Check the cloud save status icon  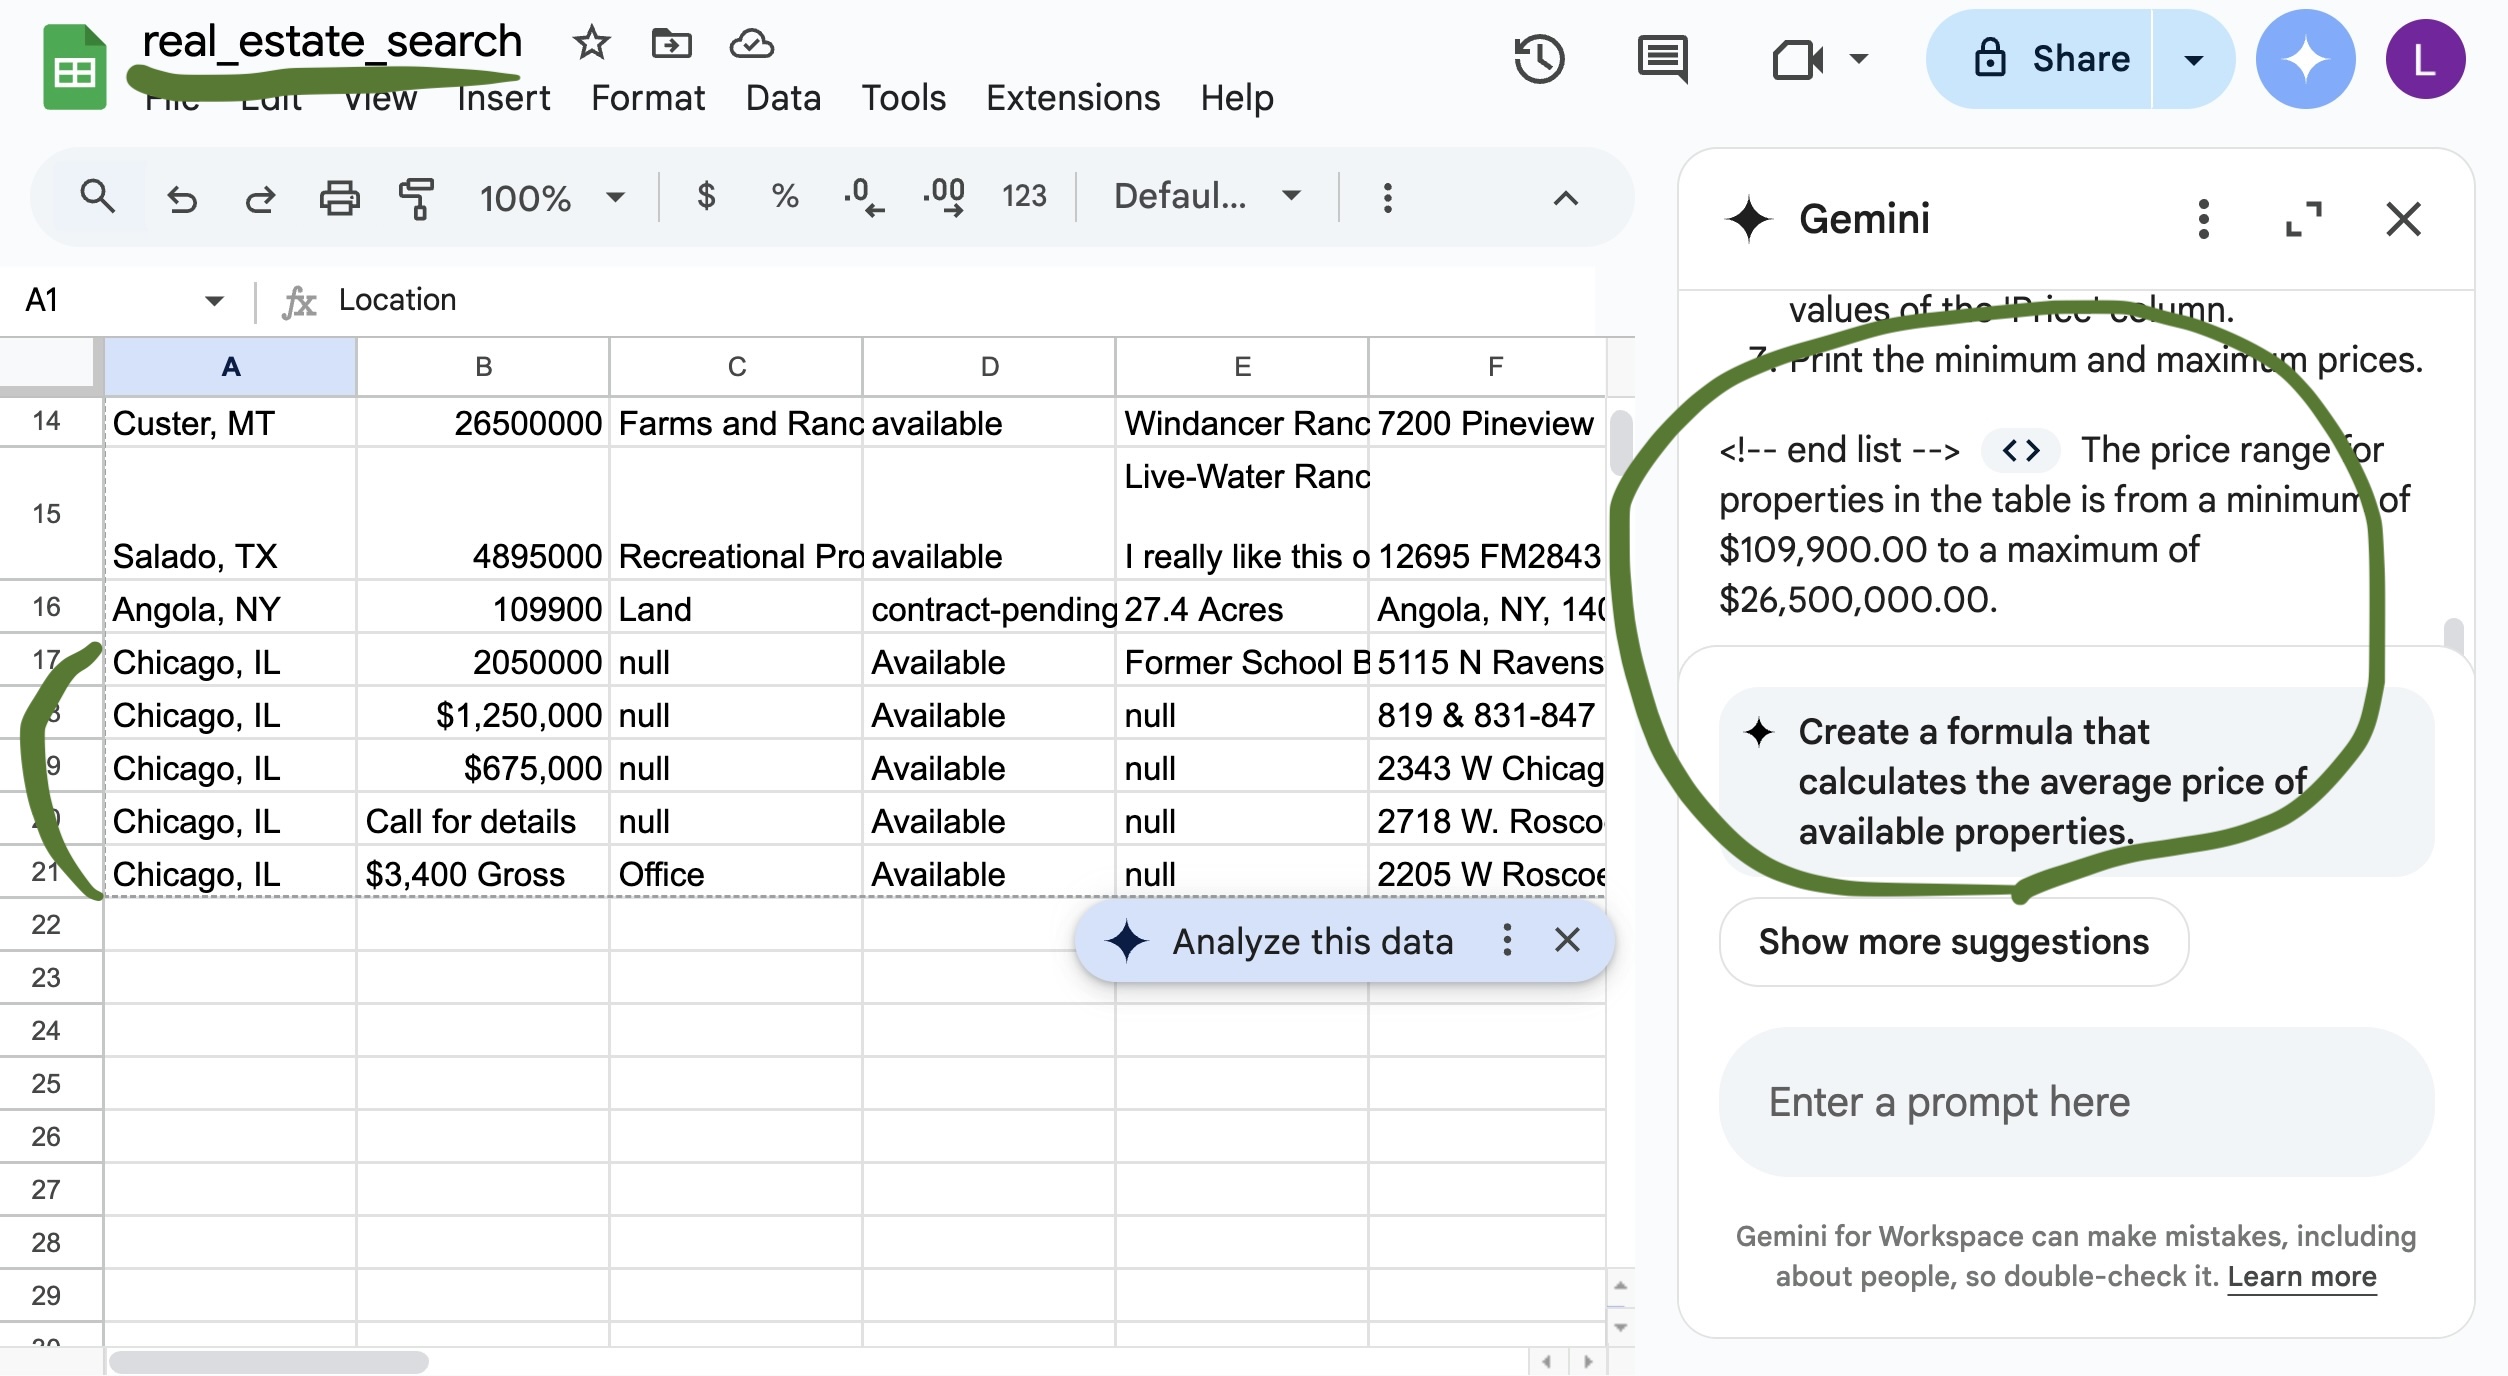pos(751,43)
